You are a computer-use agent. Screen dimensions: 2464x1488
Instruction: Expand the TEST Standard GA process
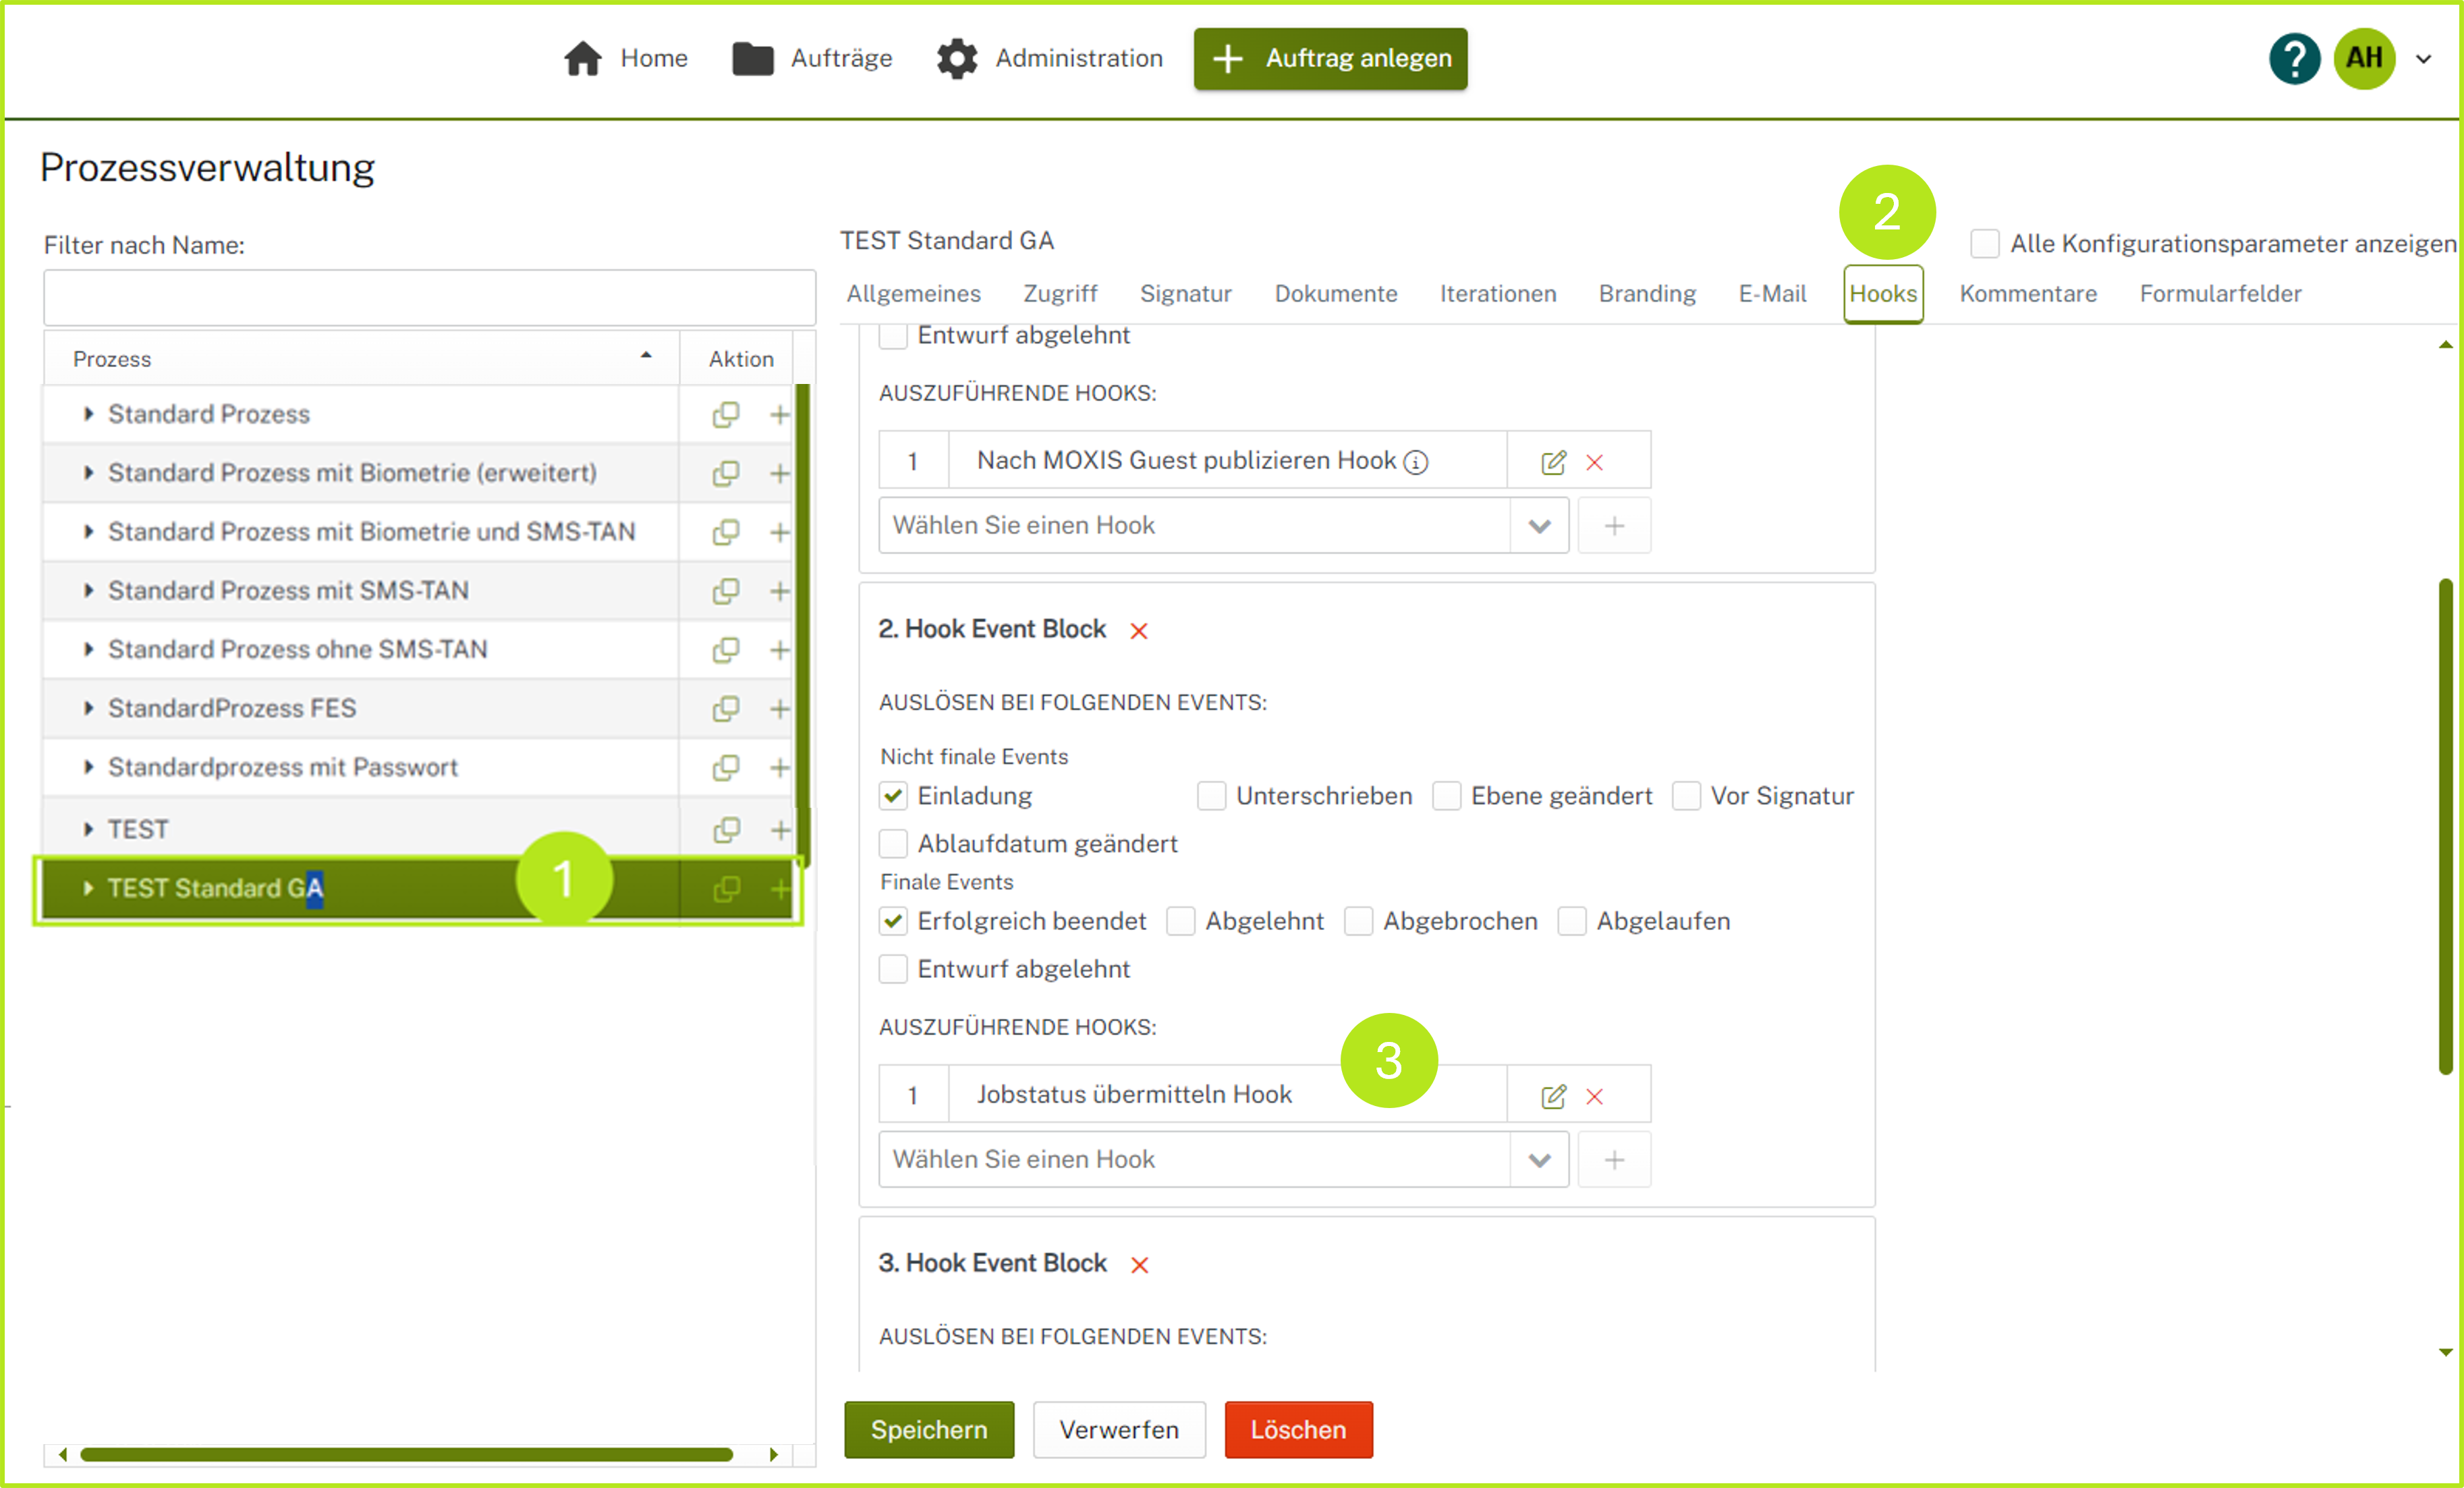88,888
